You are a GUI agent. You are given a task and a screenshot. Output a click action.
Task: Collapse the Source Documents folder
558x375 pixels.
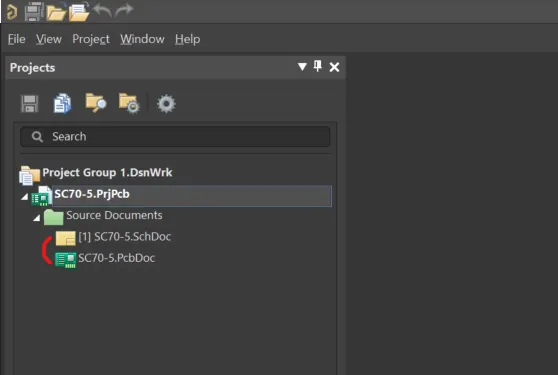point(36,218)
